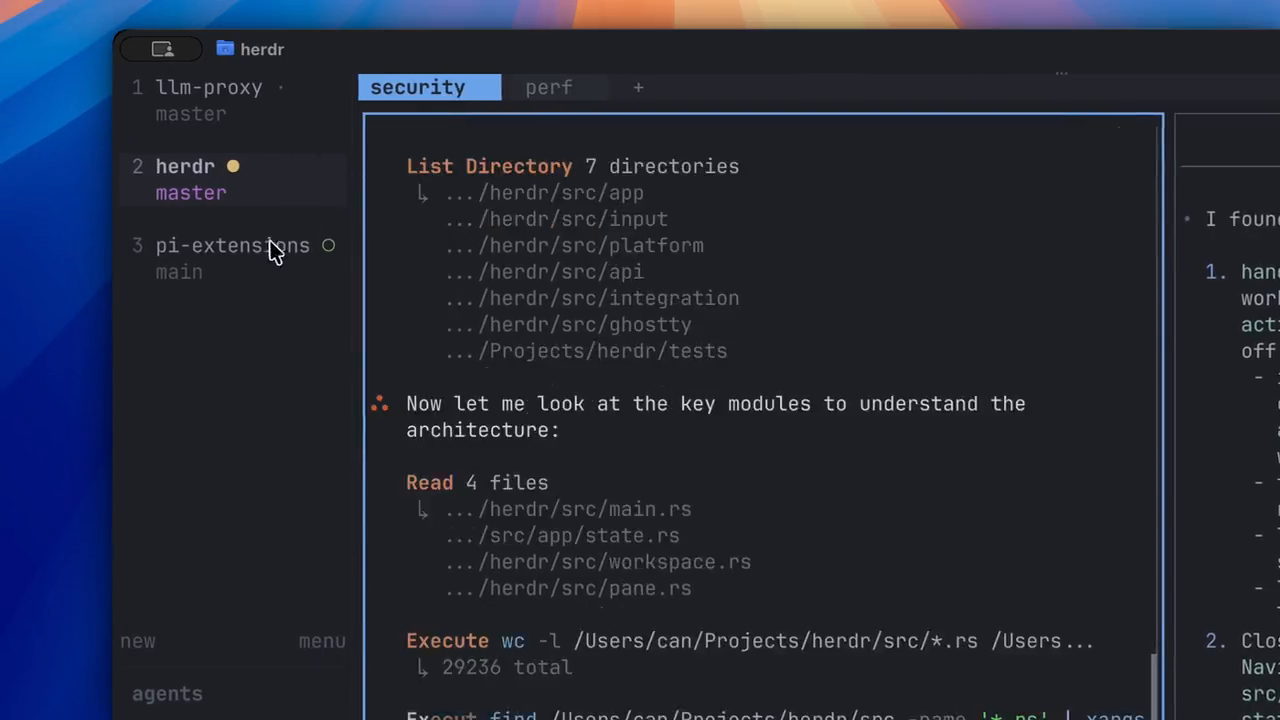1280x720 pixels.
Task: Switch to the perf tab
Action: [549, 87]
